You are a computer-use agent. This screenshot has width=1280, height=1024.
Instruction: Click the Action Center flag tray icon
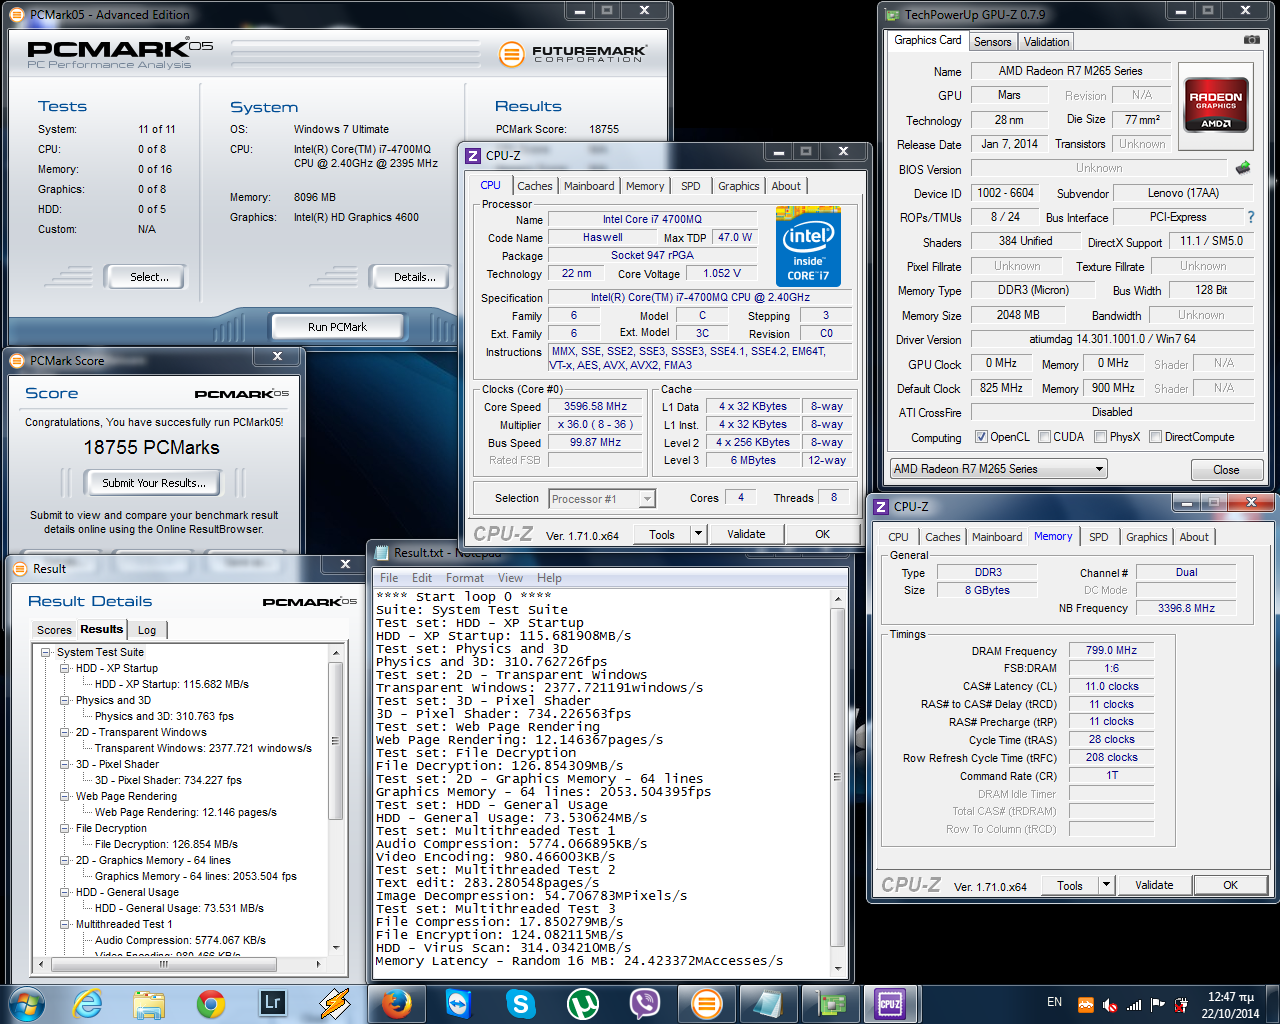pyautogui.click(x=1158, y=1004)
